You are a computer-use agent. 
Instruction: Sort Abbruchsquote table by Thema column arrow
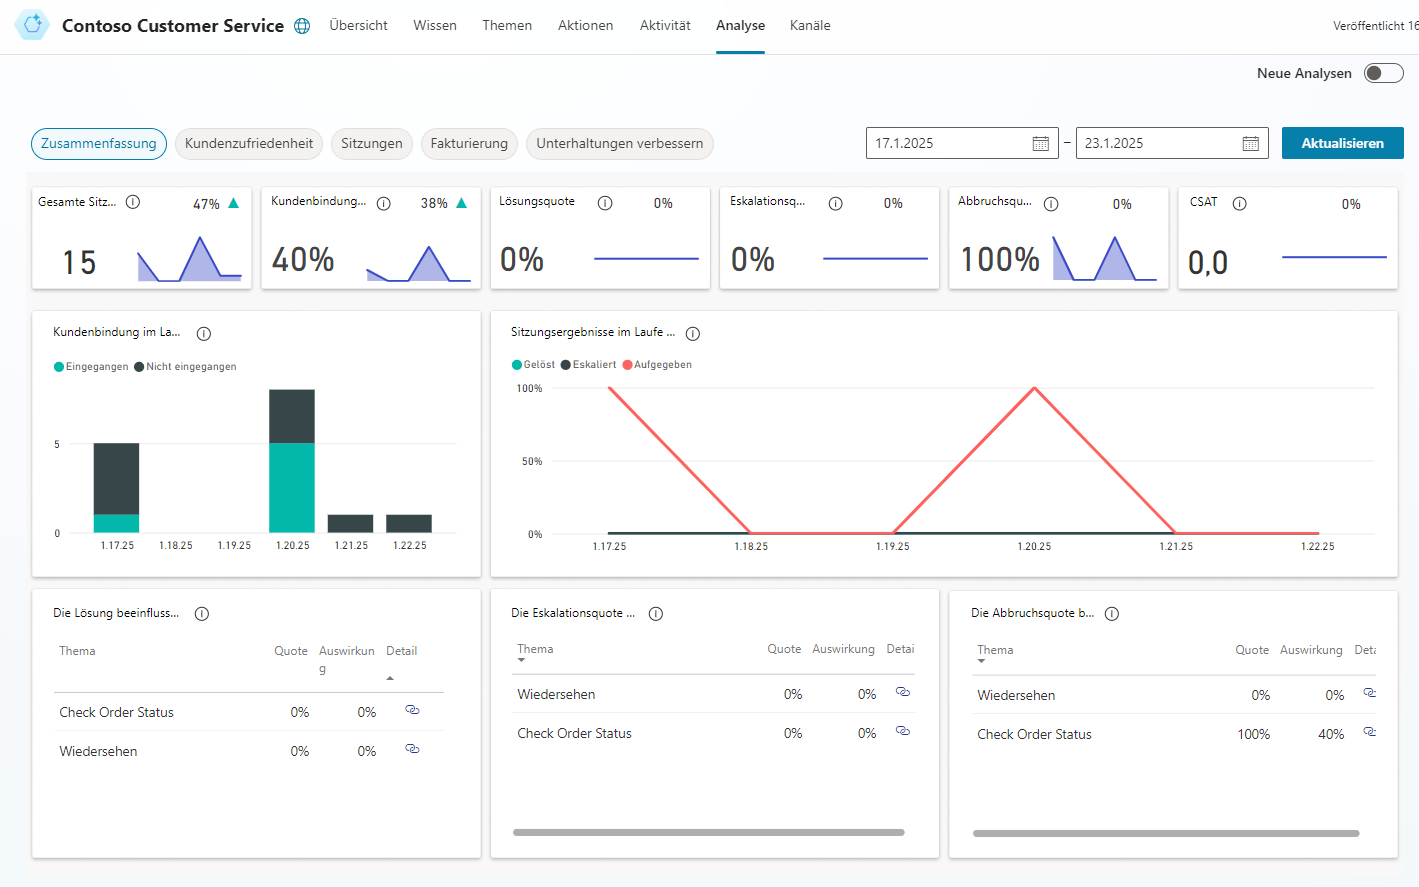click(x=981, y=661)
